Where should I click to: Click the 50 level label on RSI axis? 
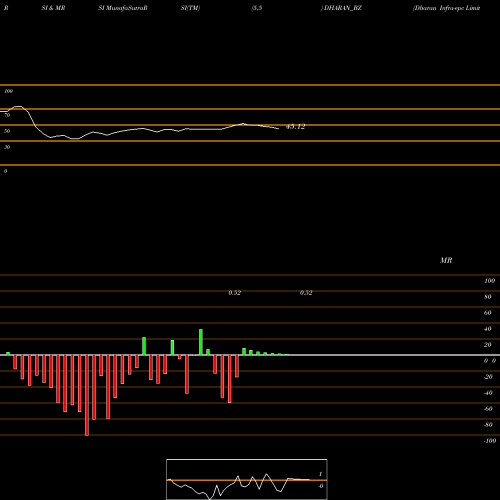click(7, 131)
